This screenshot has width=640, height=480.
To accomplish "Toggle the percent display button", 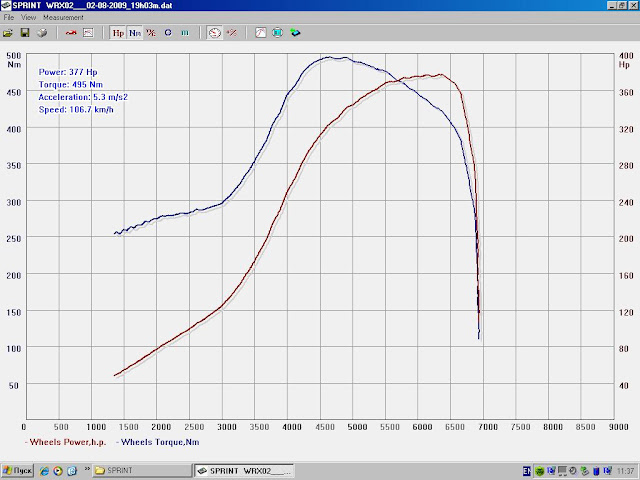I will [150, 33].
